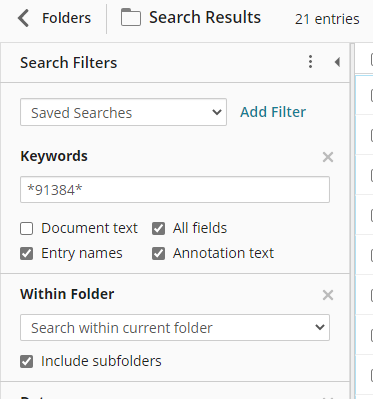
Task: Click the vertical pane splitter bar
Action: (352, 221)
